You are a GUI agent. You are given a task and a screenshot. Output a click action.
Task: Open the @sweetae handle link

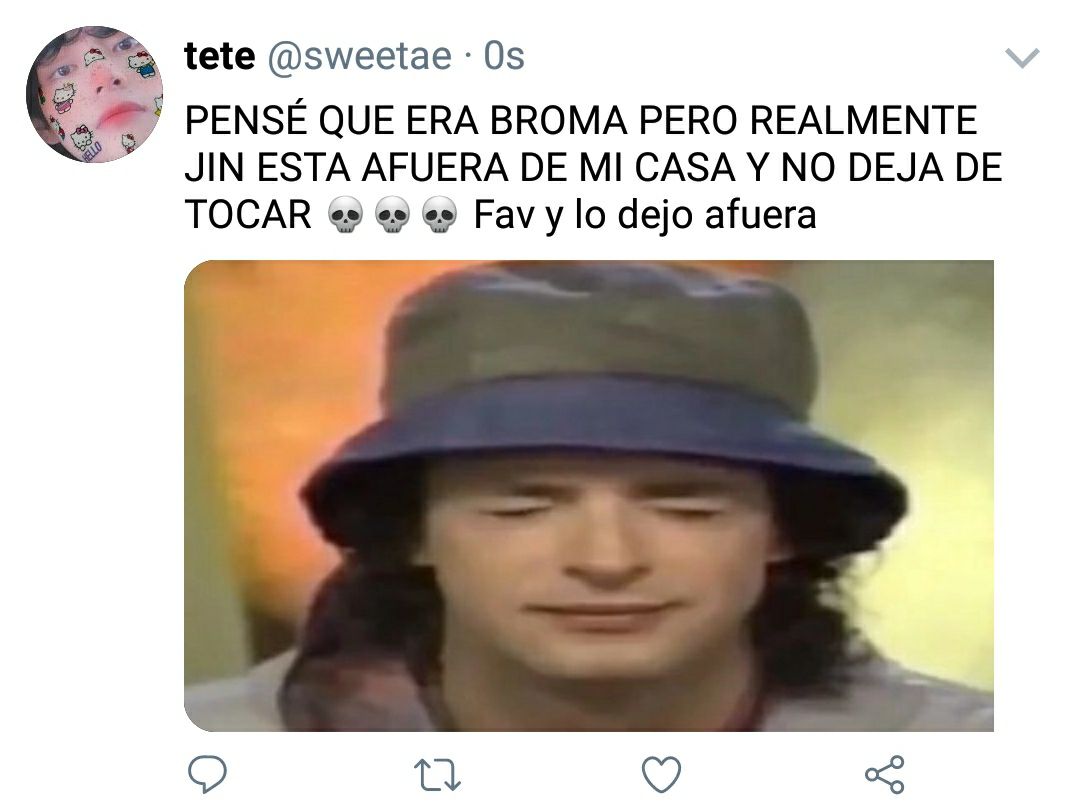[x=358, y=56]
